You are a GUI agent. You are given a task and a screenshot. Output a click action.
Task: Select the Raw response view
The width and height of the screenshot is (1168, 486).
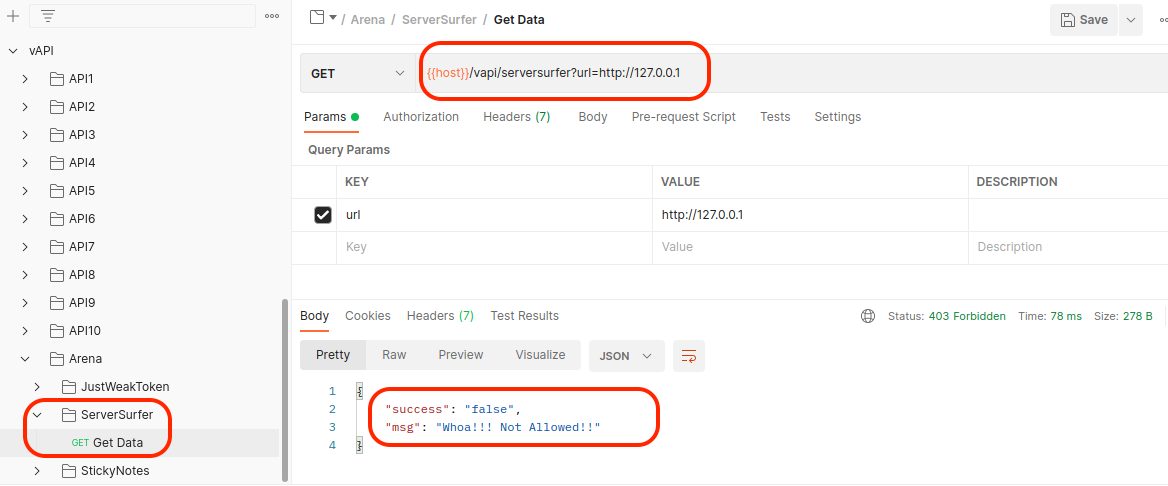pos(394,355)
